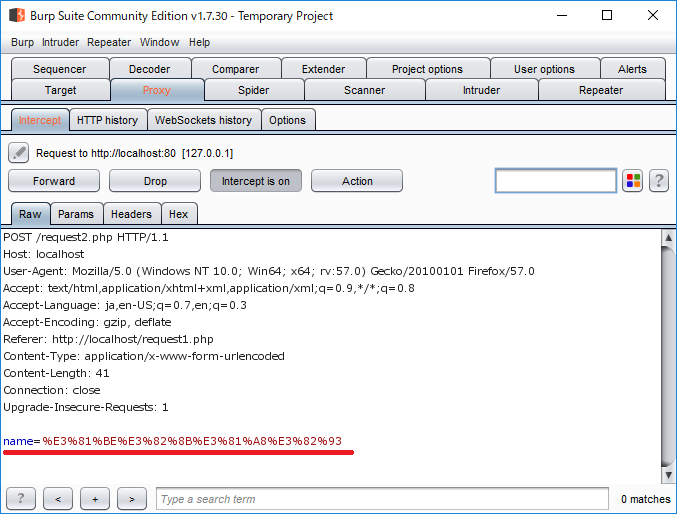
Task: Open the Action menu button
Action: click(357, 181)
